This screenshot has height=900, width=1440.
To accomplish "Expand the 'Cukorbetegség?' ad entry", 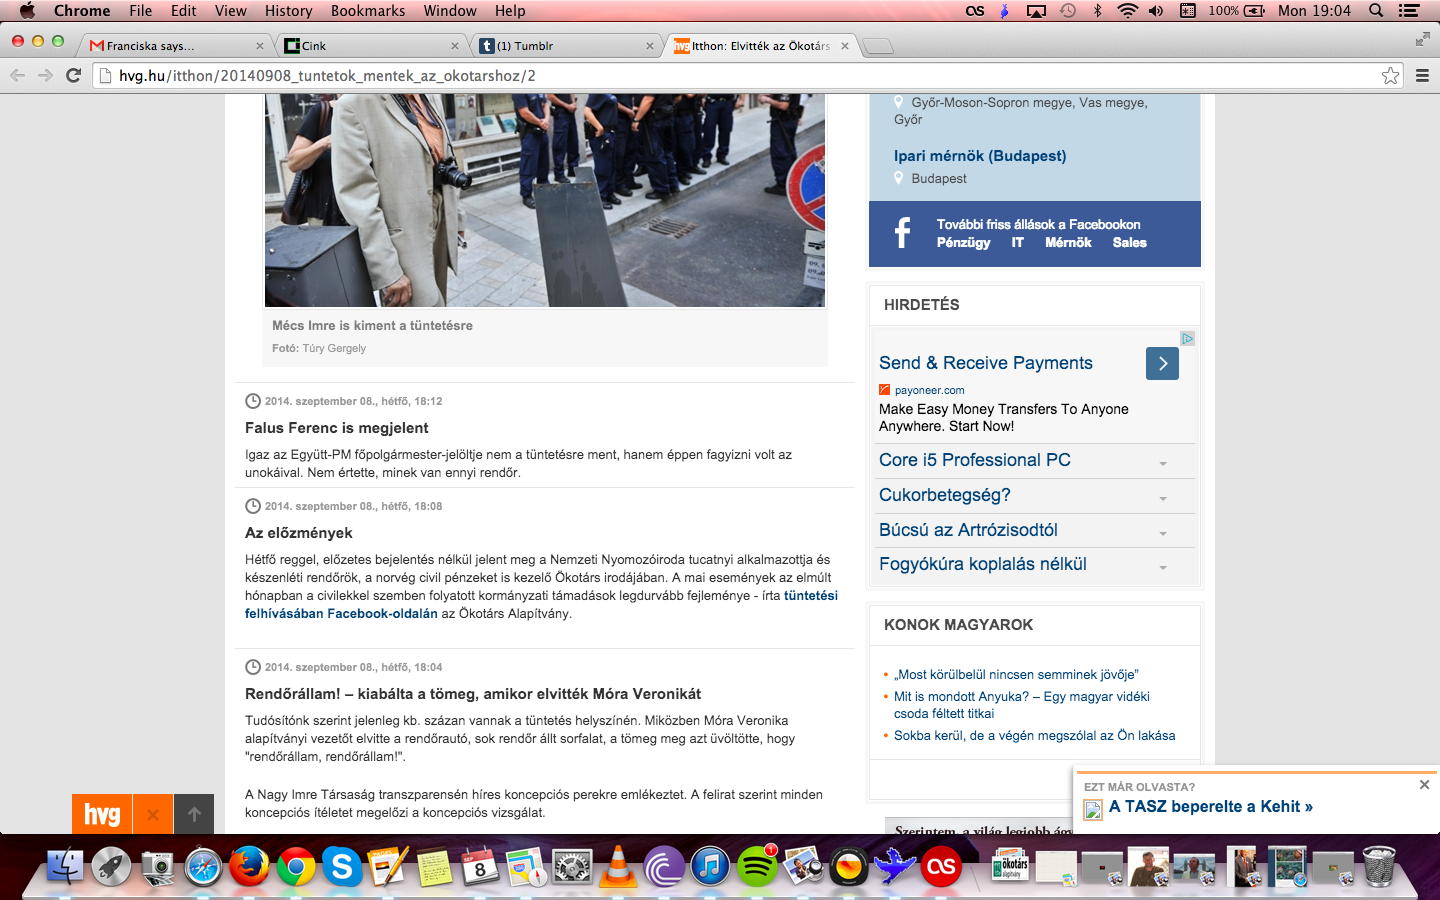I will click(1163, 498).
